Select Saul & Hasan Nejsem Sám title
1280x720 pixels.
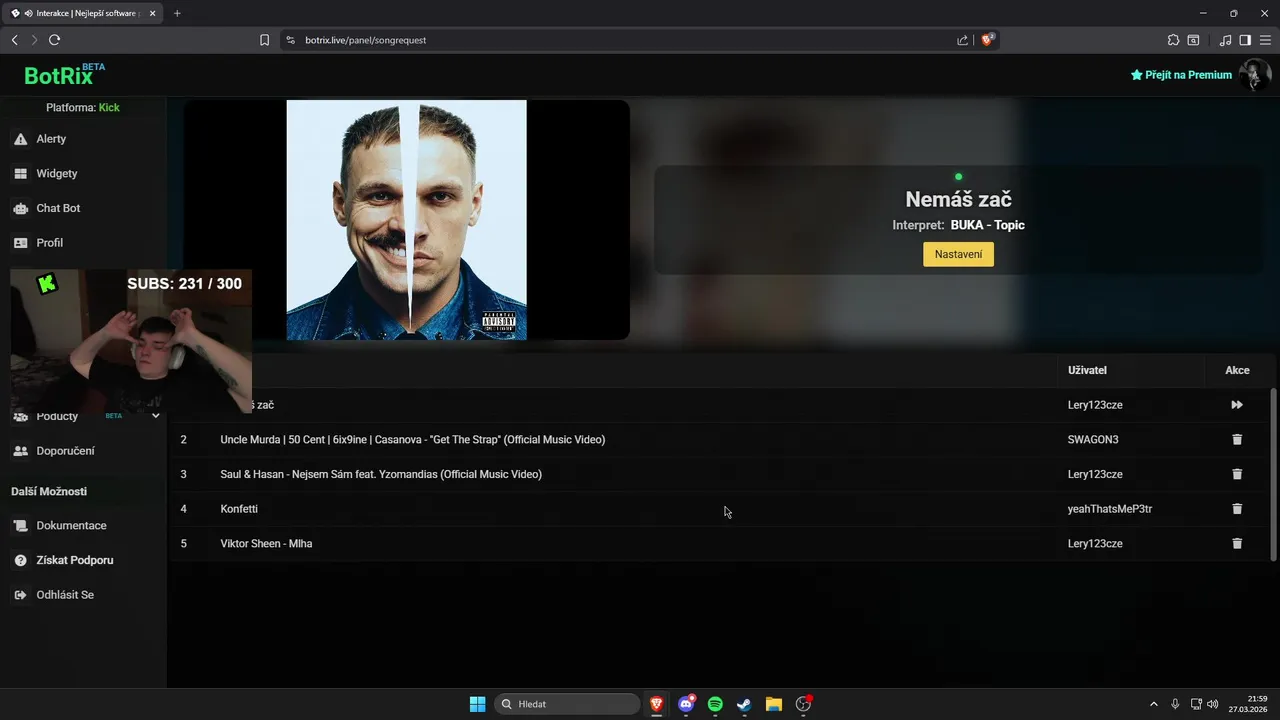click(381, 474)
